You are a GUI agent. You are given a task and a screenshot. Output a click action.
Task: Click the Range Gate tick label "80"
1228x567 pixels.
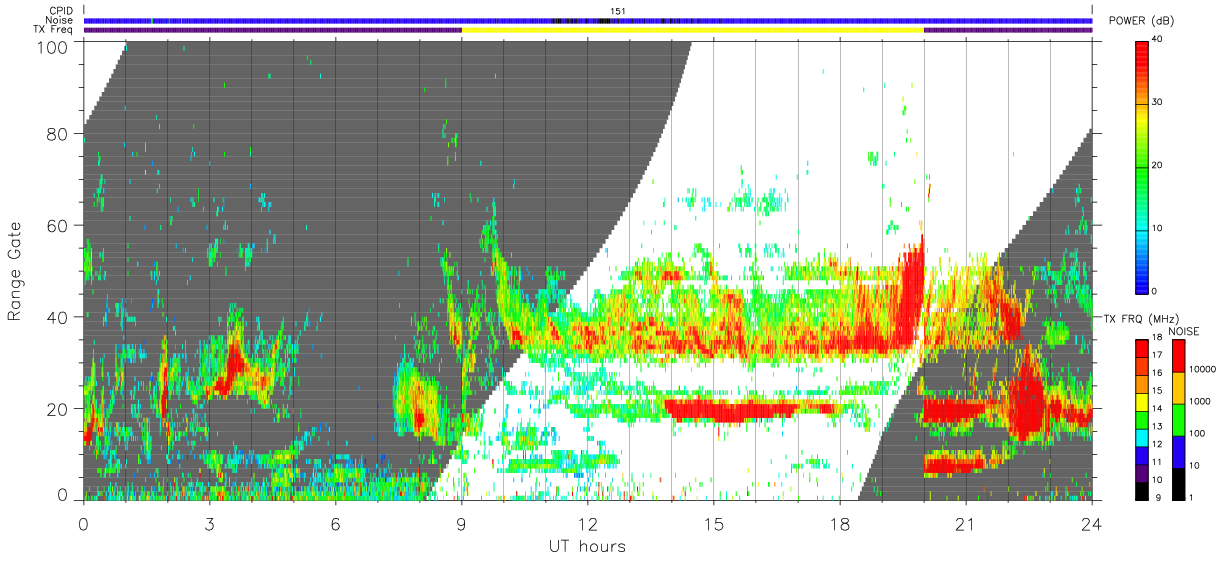pos(56,134)
